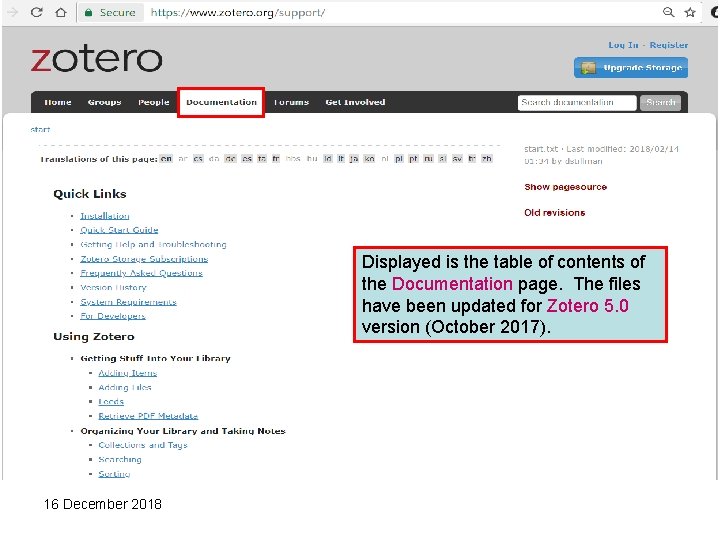The width and height of the screenshot is (720, 540).
Task: Open Collections and Tags link
Action: point(143,445)
